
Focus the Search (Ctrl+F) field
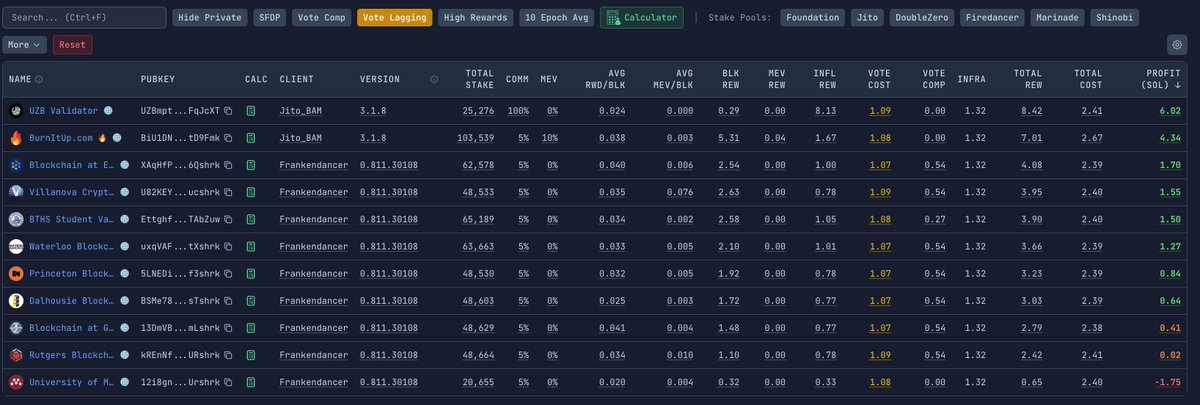pyautogui.click(x=84, y=18)
